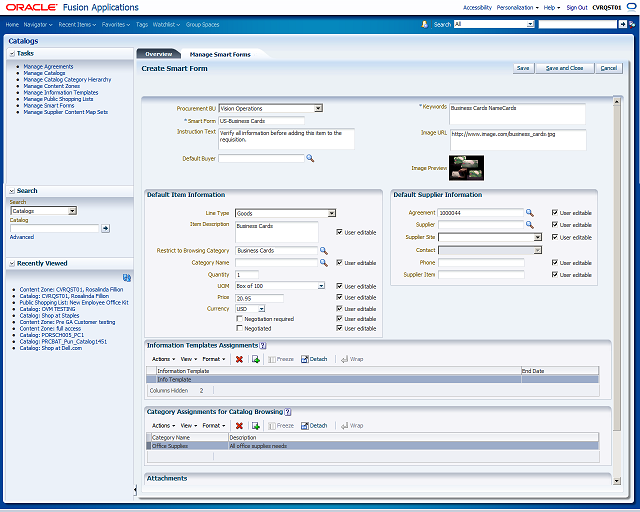This screenshot has width=640, height=512.
Task: Open the Category Name search lookup
Action: point(324,263)
